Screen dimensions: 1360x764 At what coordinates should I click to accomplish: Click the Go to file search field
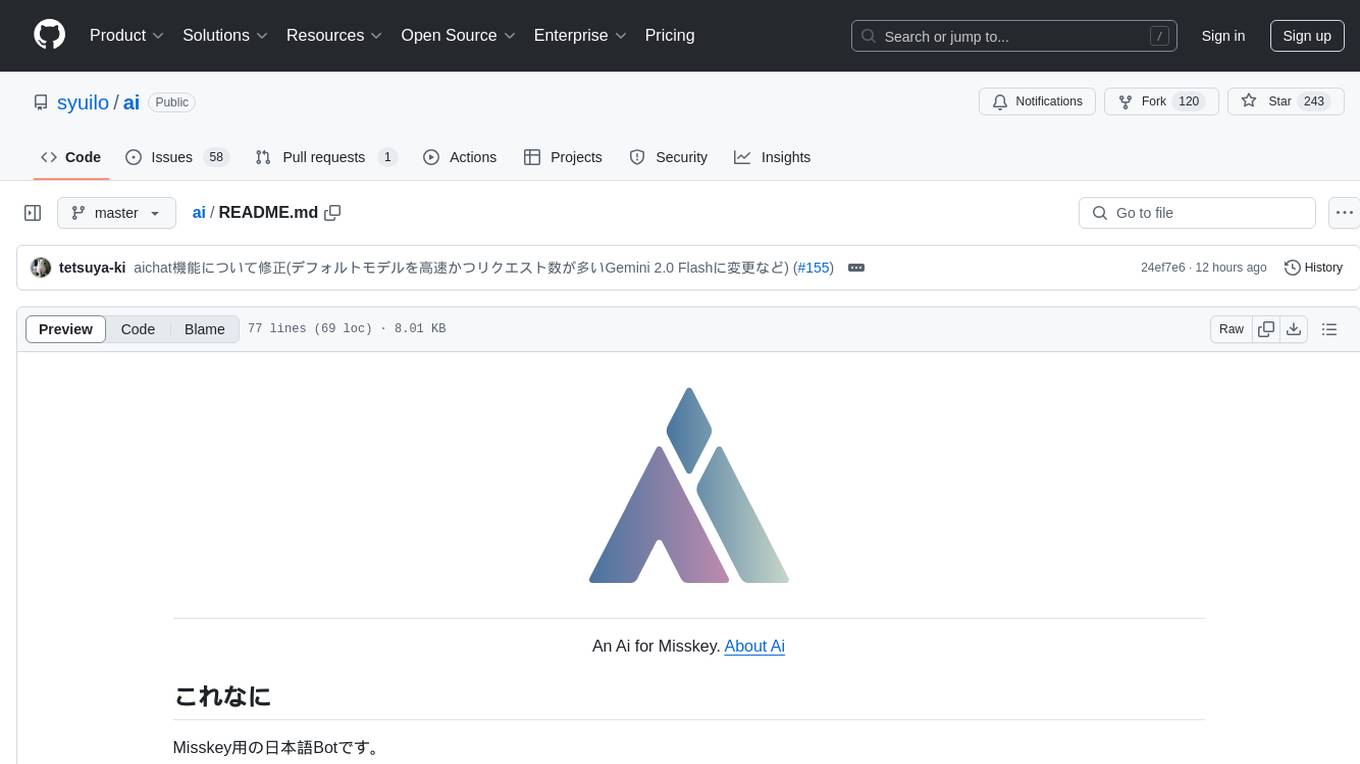[1197, 213]
